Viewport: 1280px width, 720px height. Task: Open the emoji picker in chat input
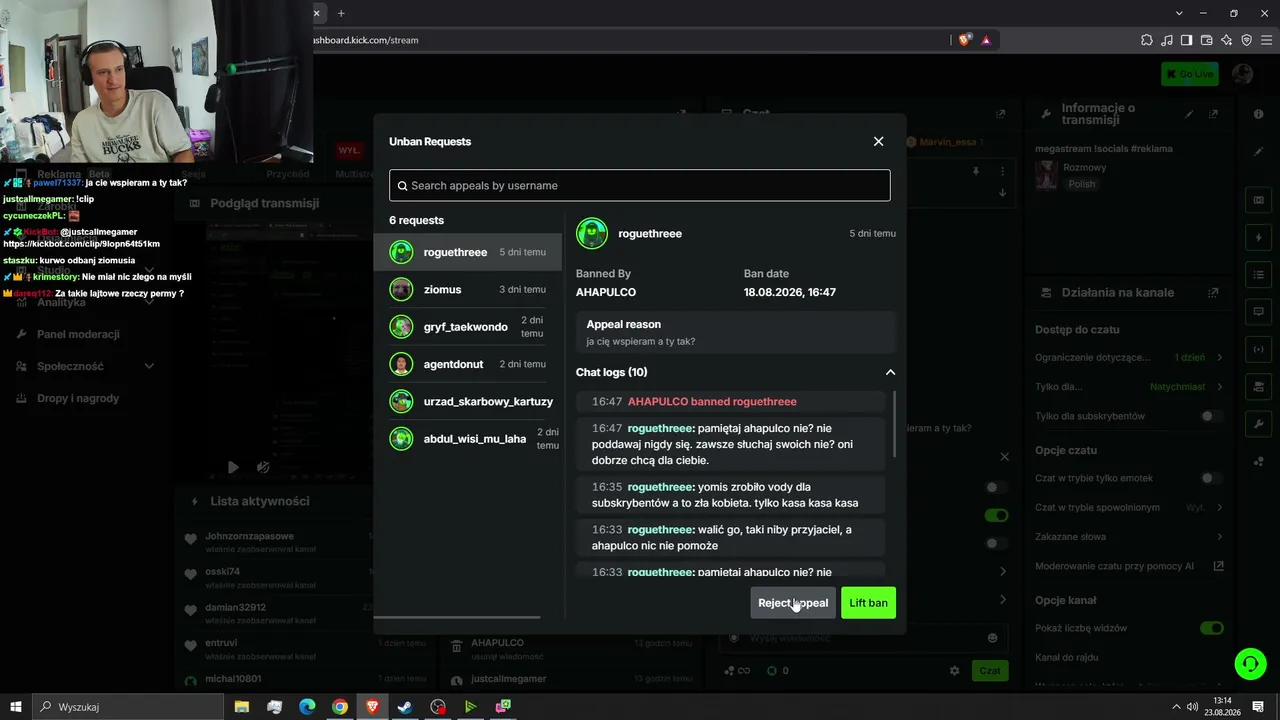point(992,638)
